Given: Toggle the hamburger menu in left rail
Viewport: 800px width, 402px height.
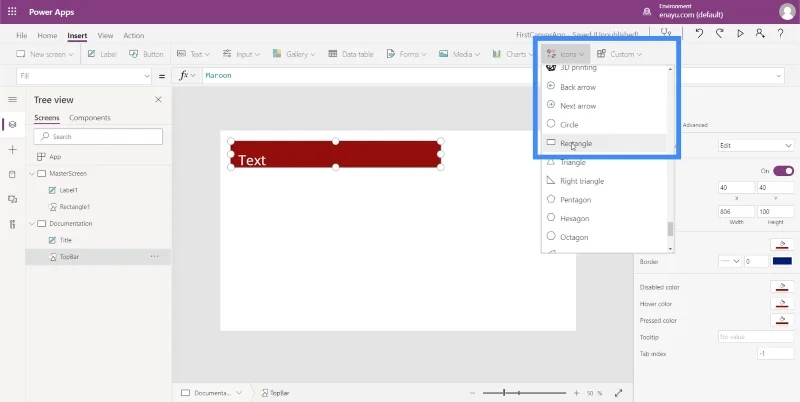Looking at the screenshot, I should [x=13, y=99].
